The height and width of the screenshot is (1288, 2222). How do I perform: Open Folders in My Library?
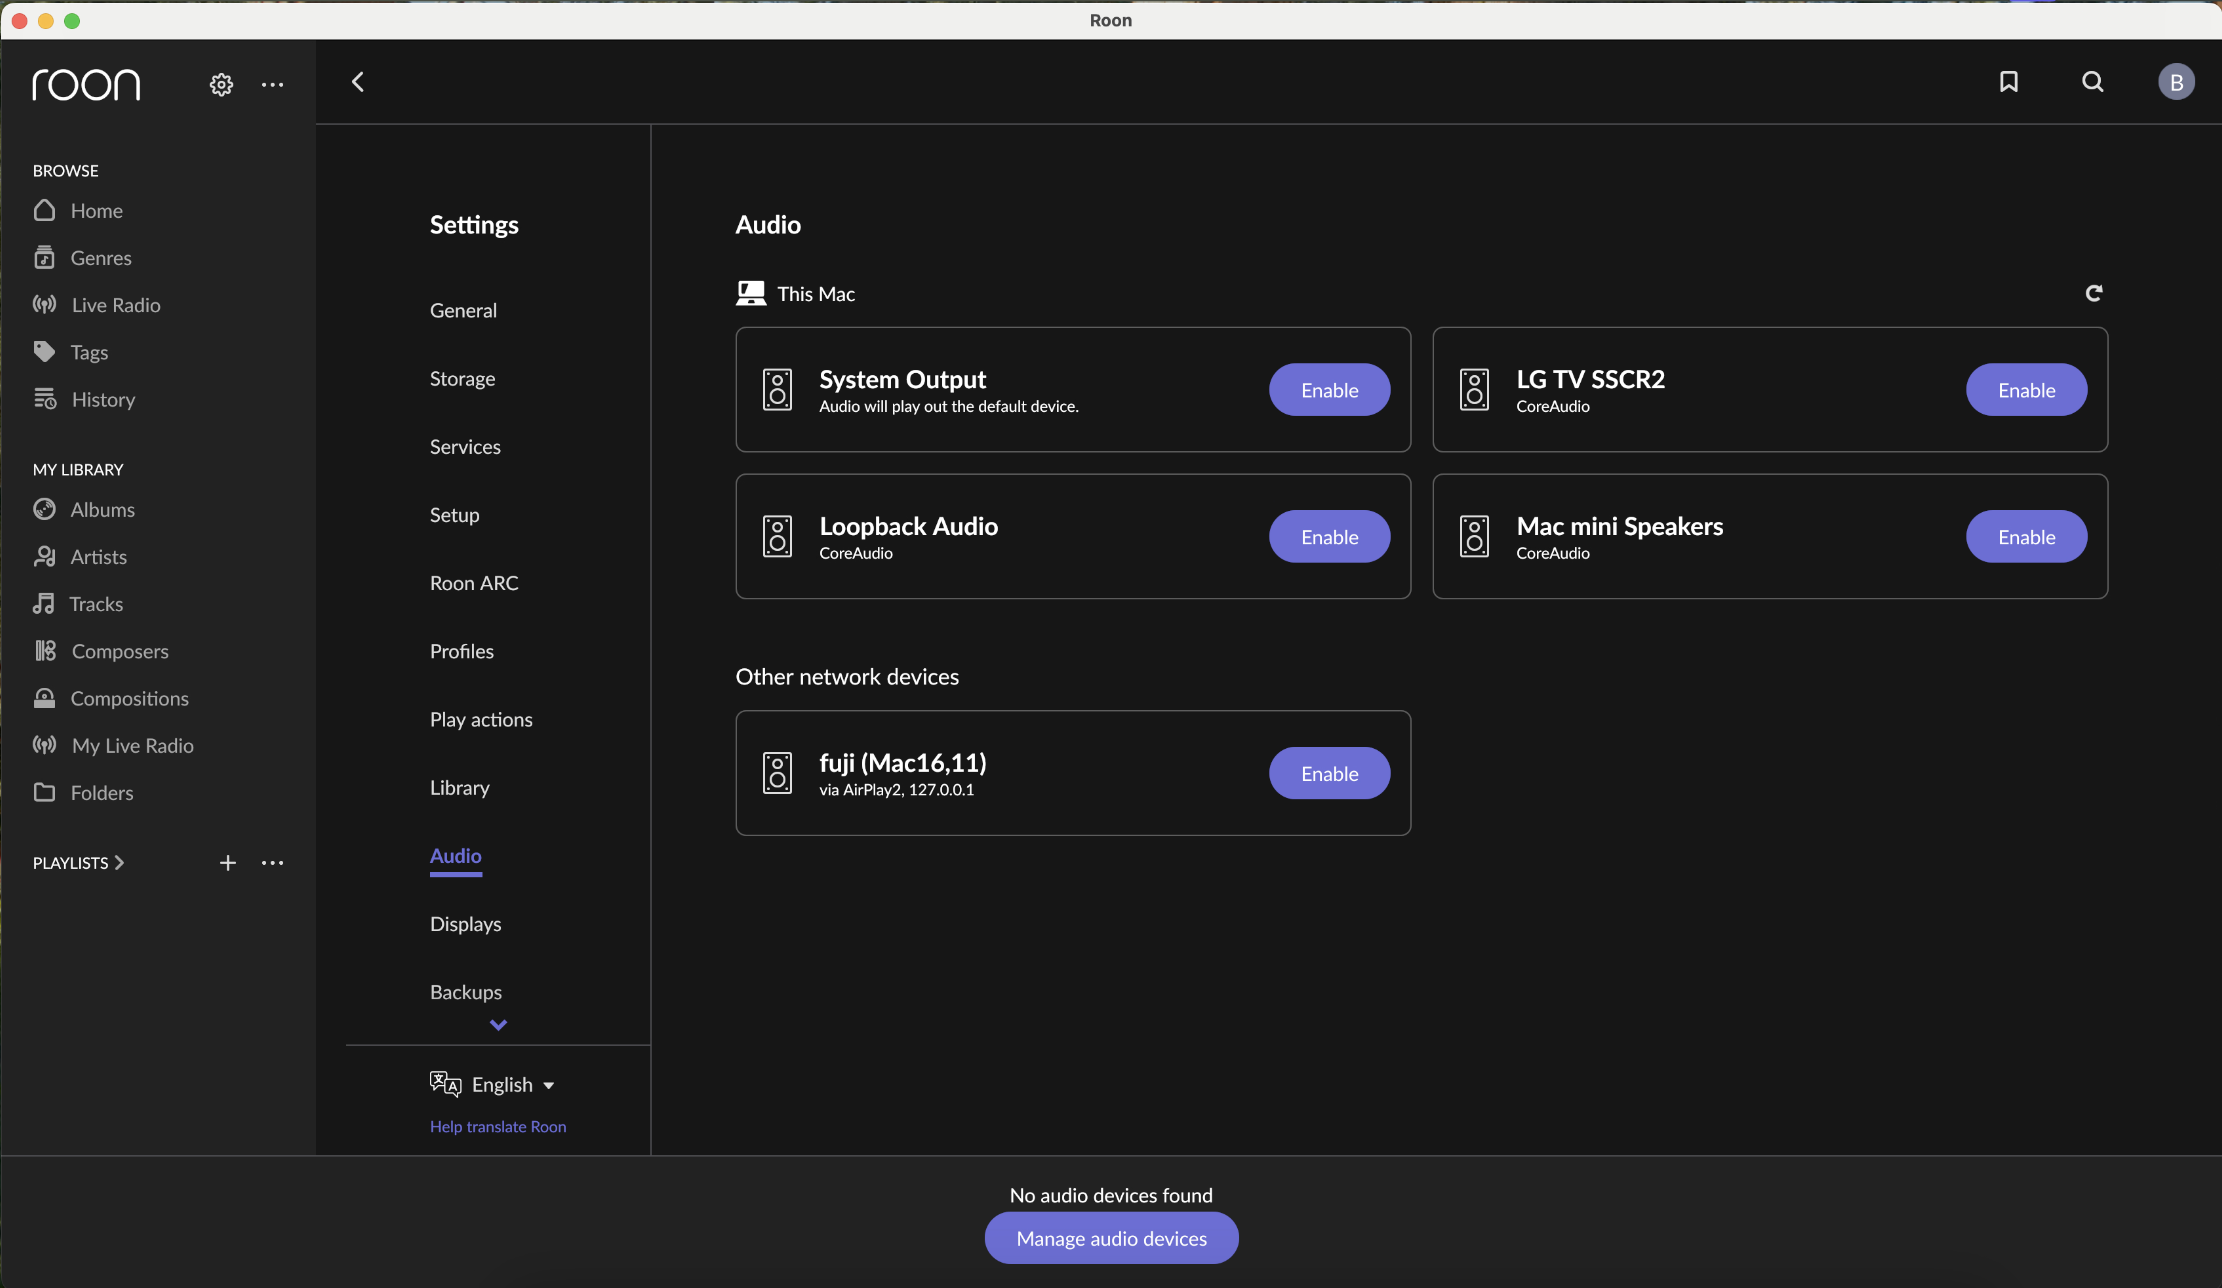tap(83, 793)
